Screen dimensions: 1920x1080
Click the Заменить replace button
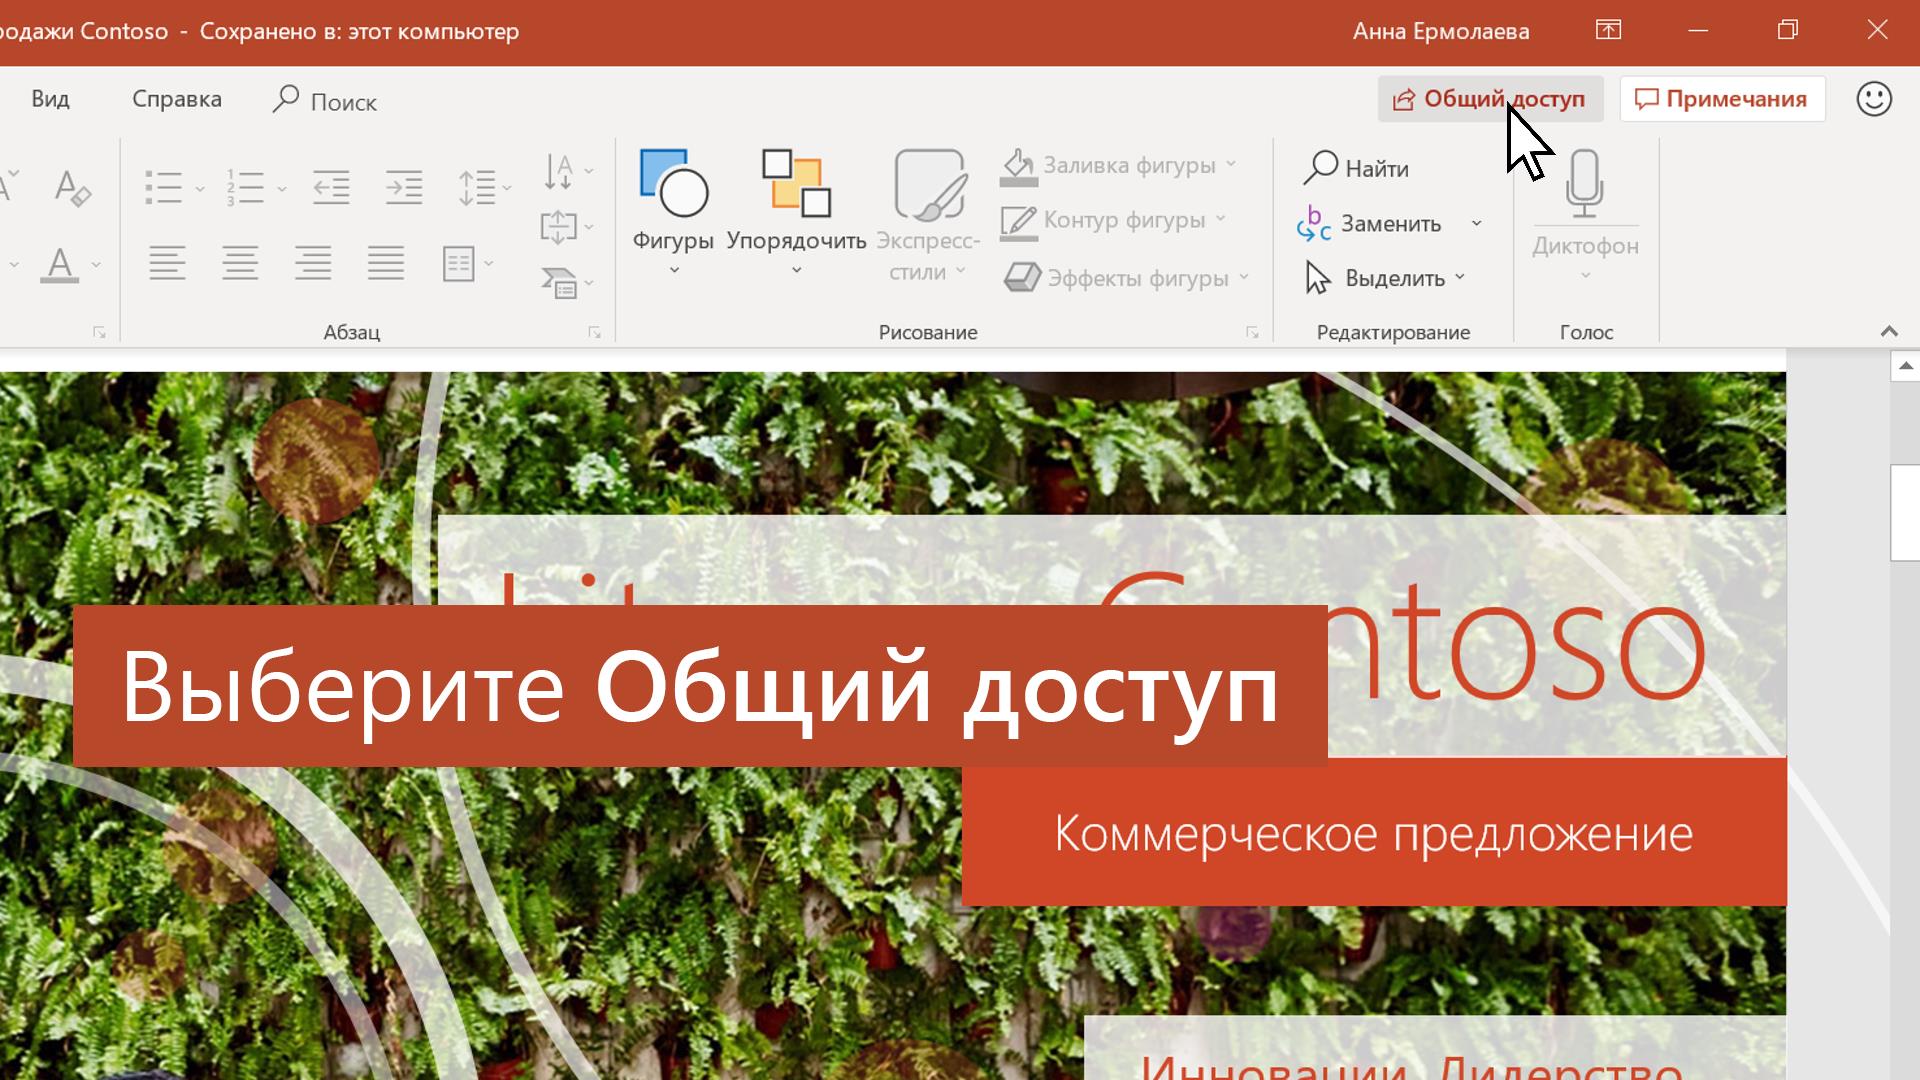(1369, 224)
